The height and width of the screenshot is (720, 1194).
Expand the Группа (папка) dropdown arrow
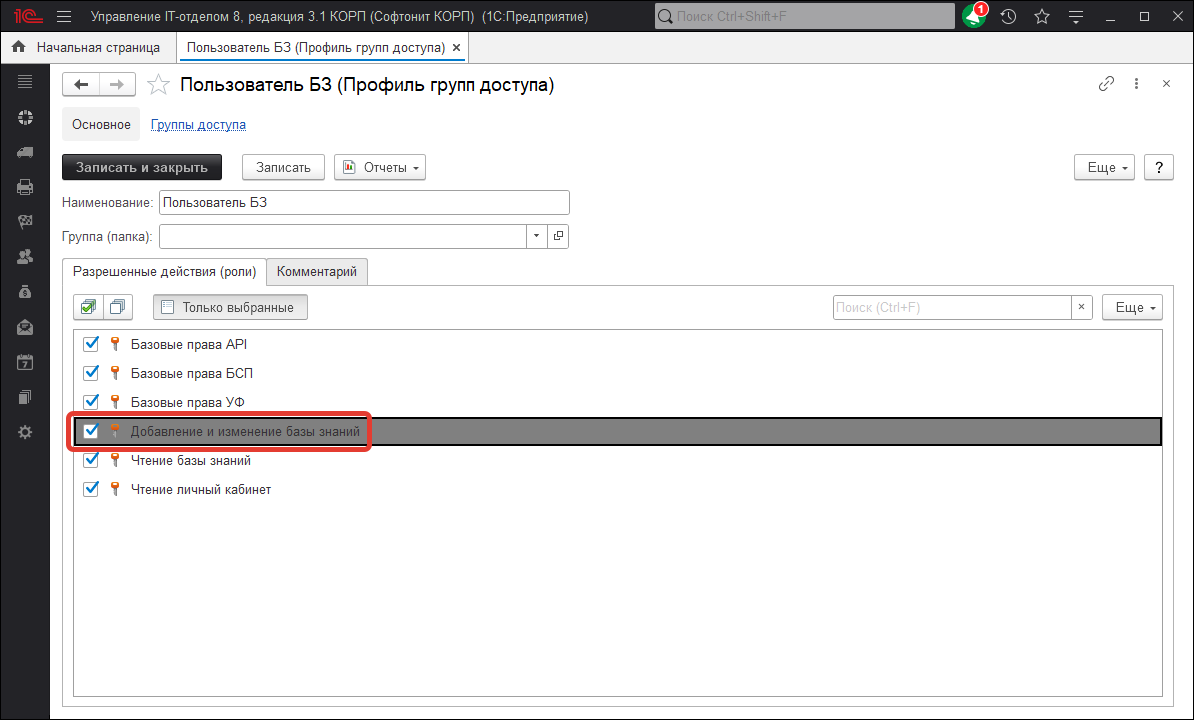click(537, 236)
